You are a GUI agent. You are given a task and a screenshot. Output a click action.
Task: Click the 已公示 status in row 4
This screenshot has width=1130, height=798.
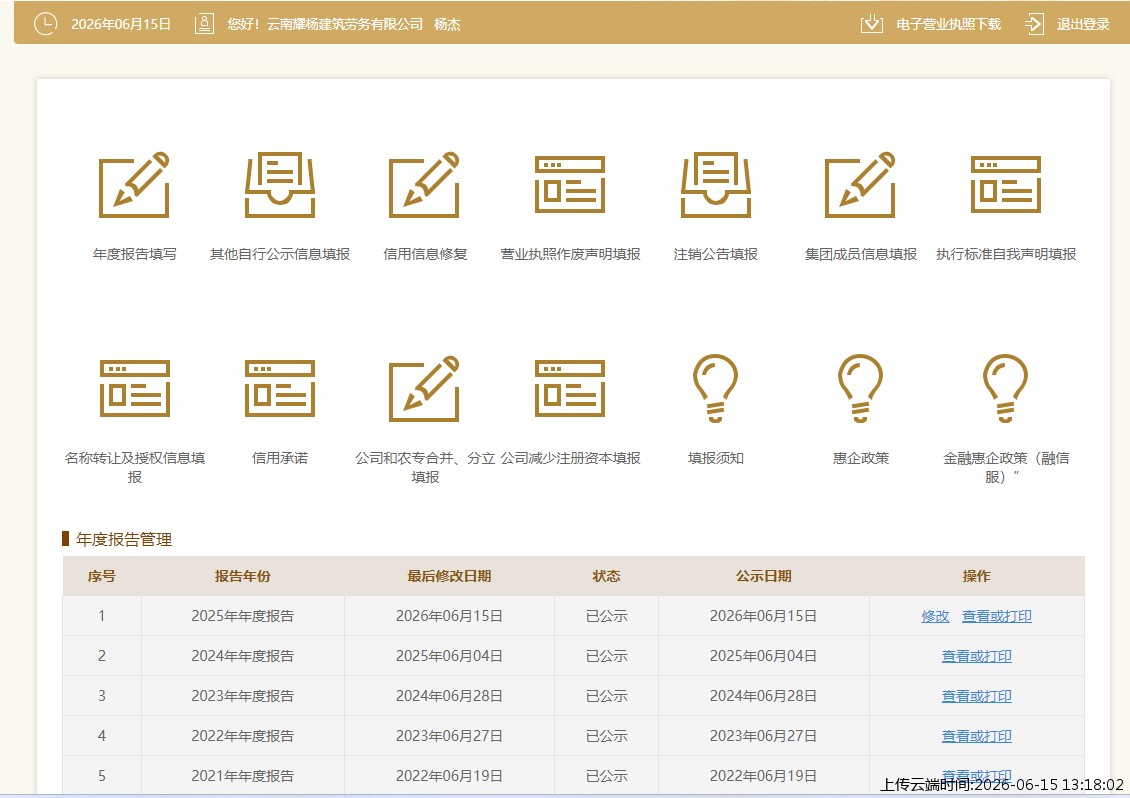point(606,736)
